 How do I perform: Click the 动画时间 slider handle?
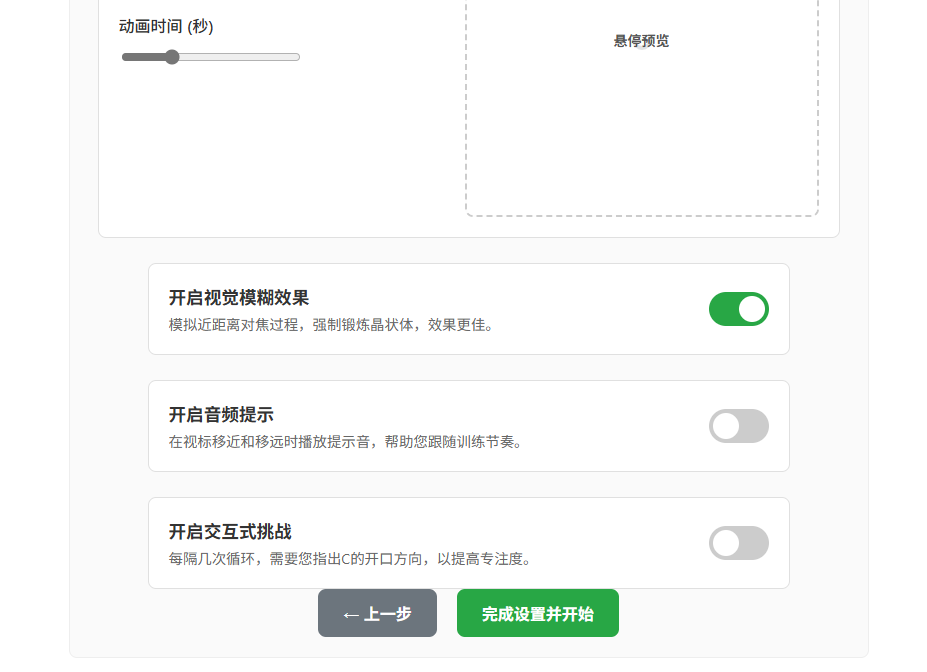tap(172, 57)
